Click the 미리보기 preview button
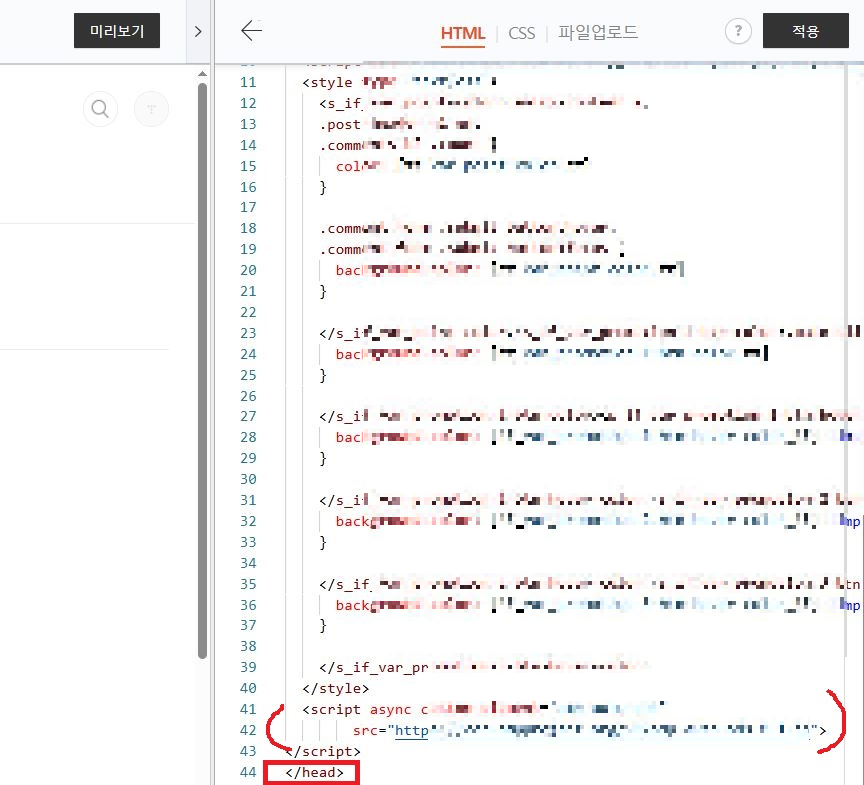Image resolution: width=864 pixels, height=785 pixels. [x=117, y=31]
